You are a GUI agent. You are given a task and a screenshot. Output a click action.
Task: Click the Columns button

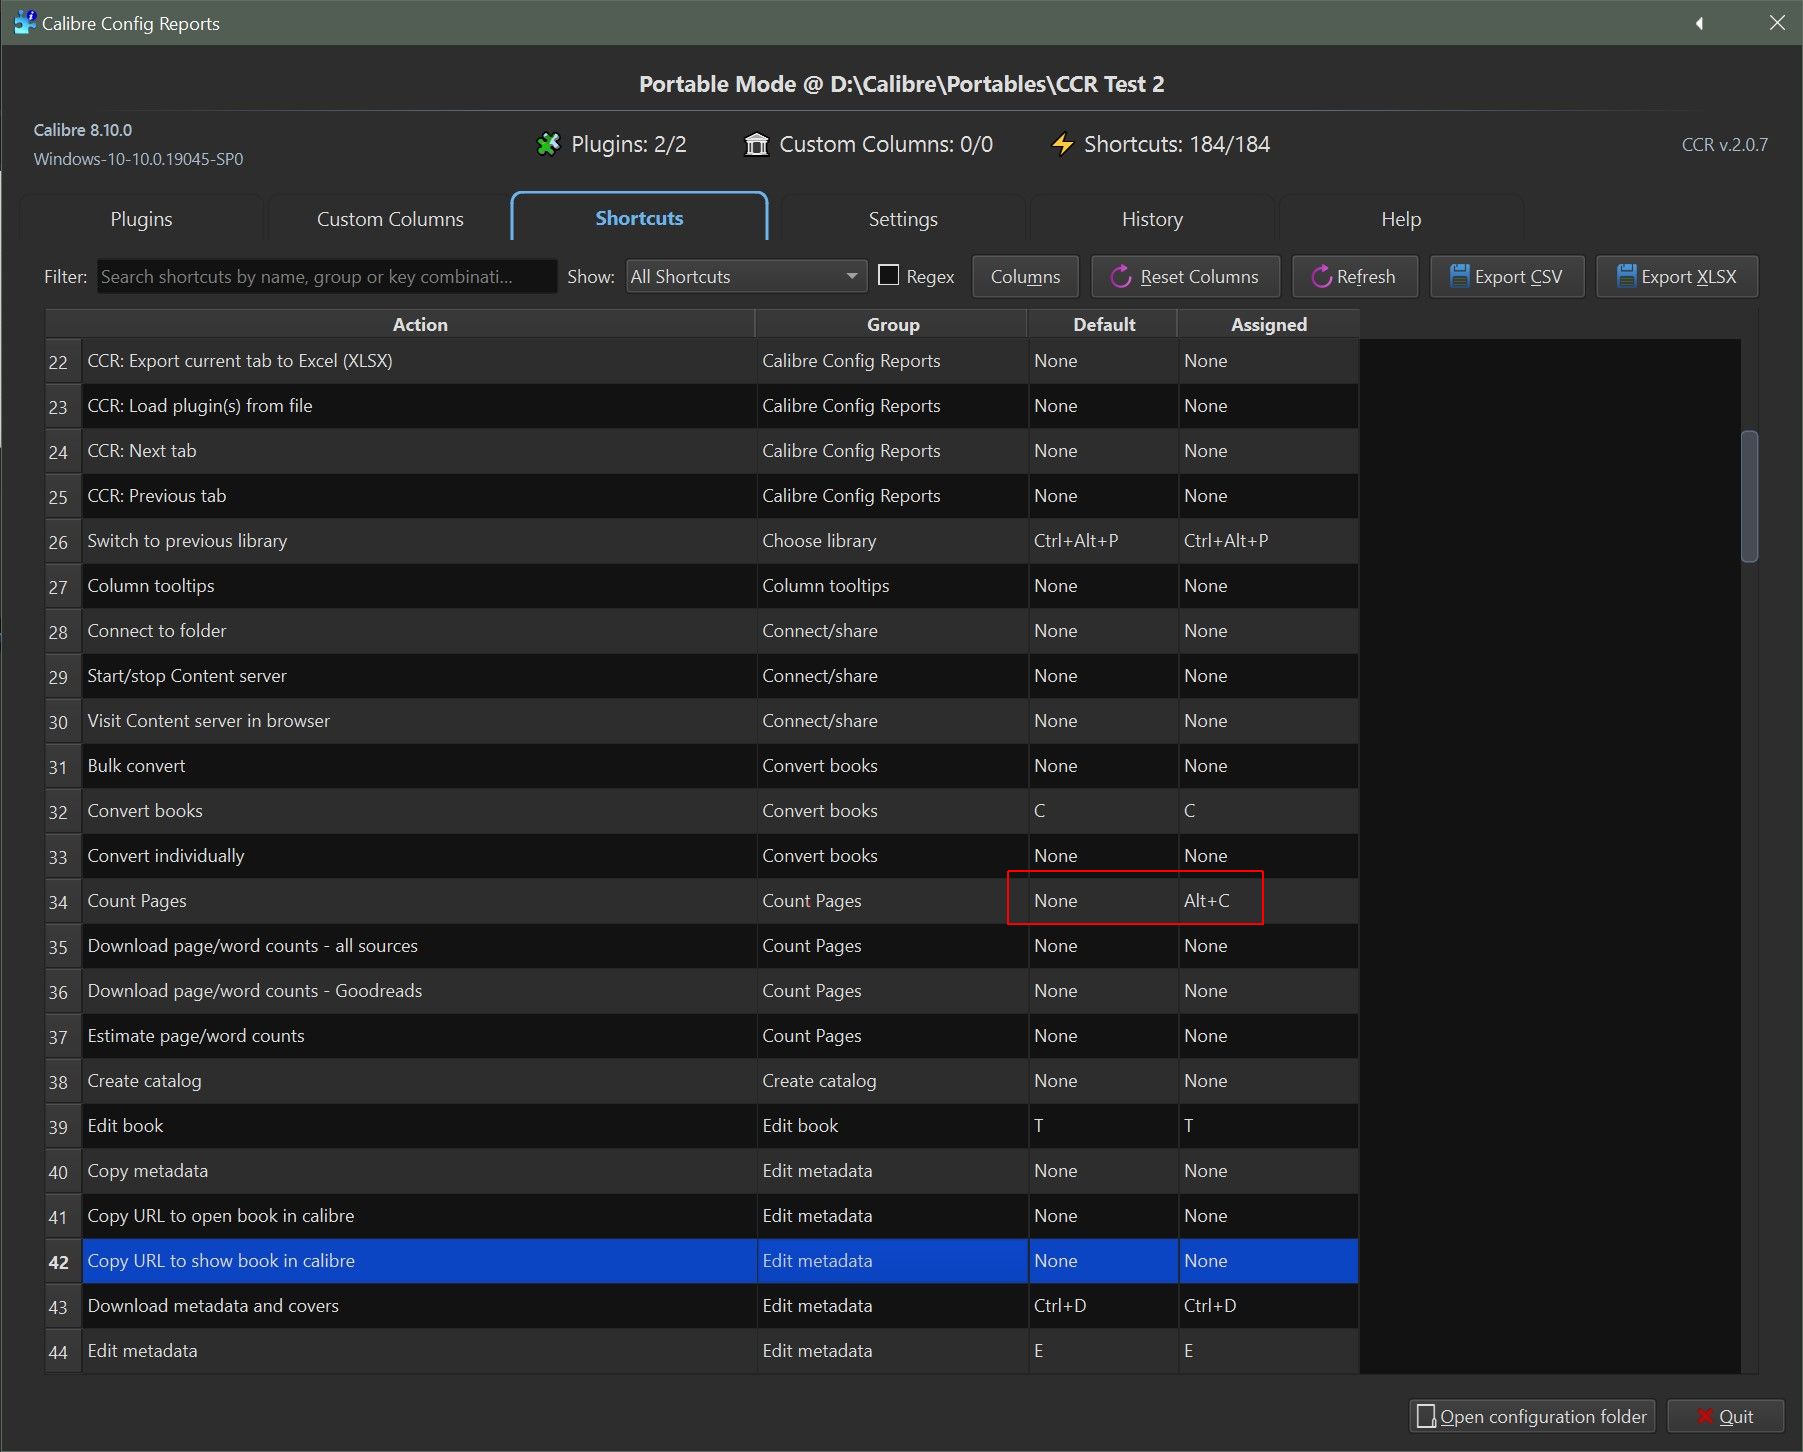[1025, 277]
